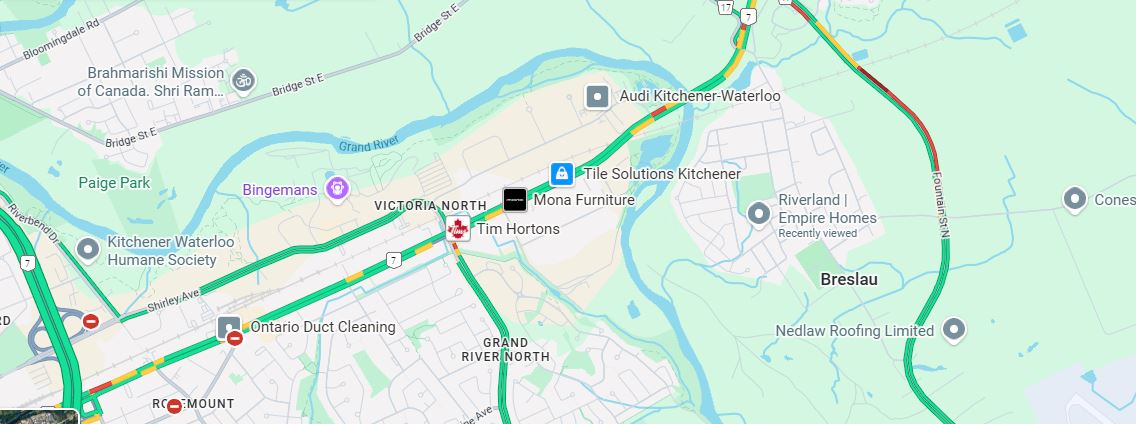The width and height of the screenshot is (1136, 424).
Task: Select the purple Bingemans attraction pin
Action: [338, 190]
